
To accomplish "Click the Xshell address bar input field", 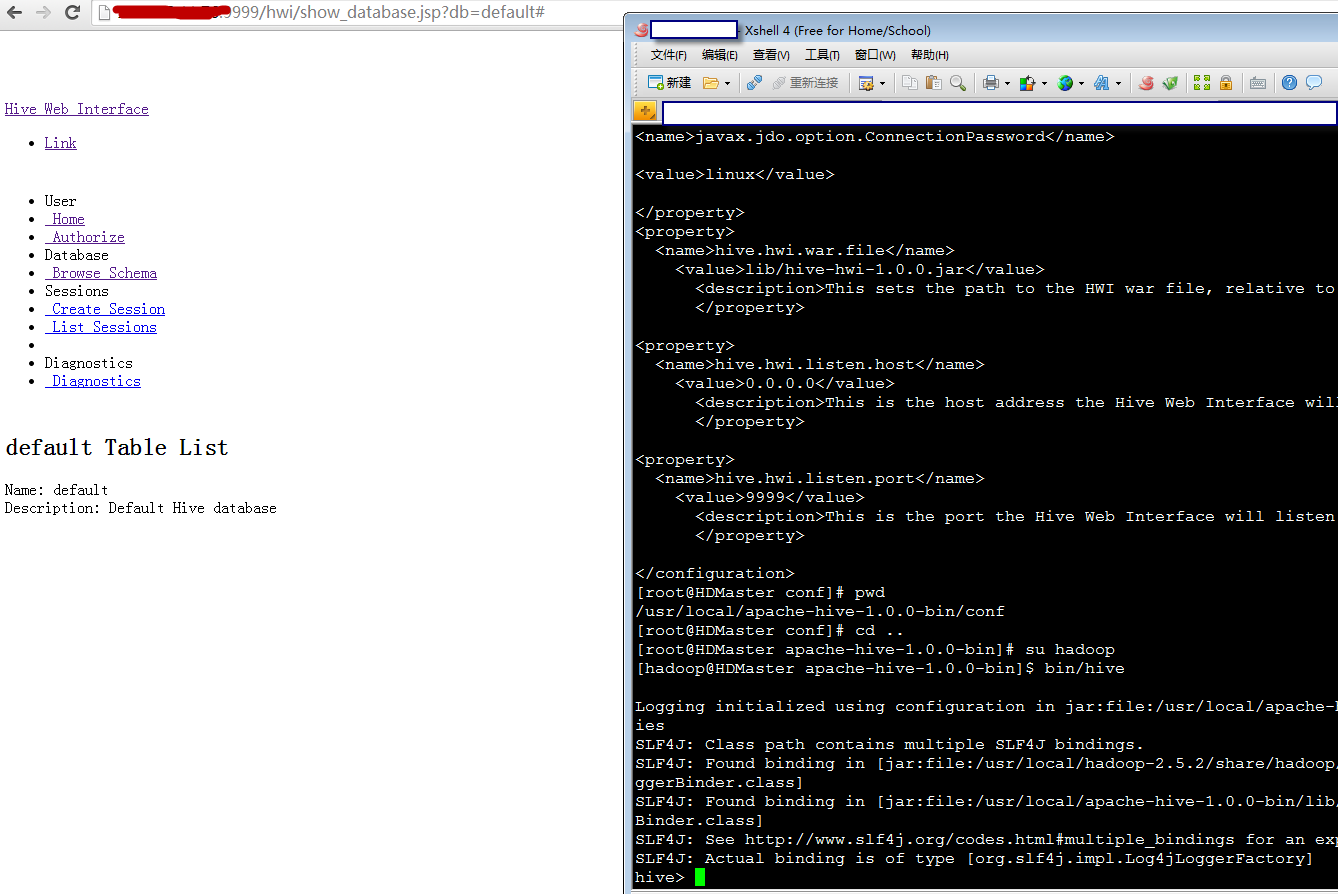I will 999,112.
